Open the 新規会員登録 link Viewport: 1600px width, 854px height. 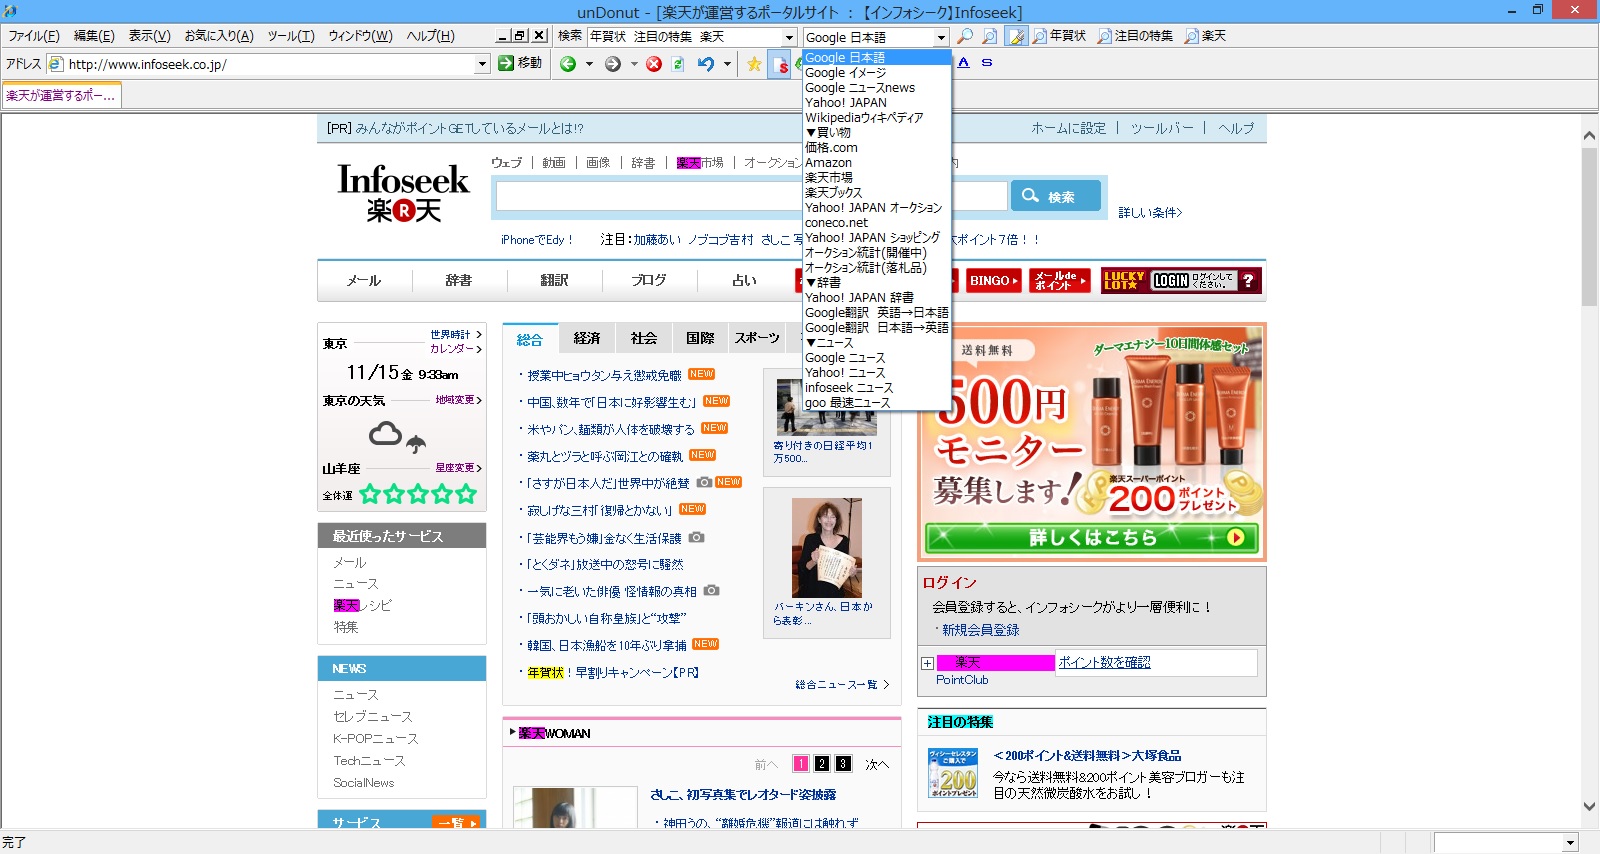980,630
